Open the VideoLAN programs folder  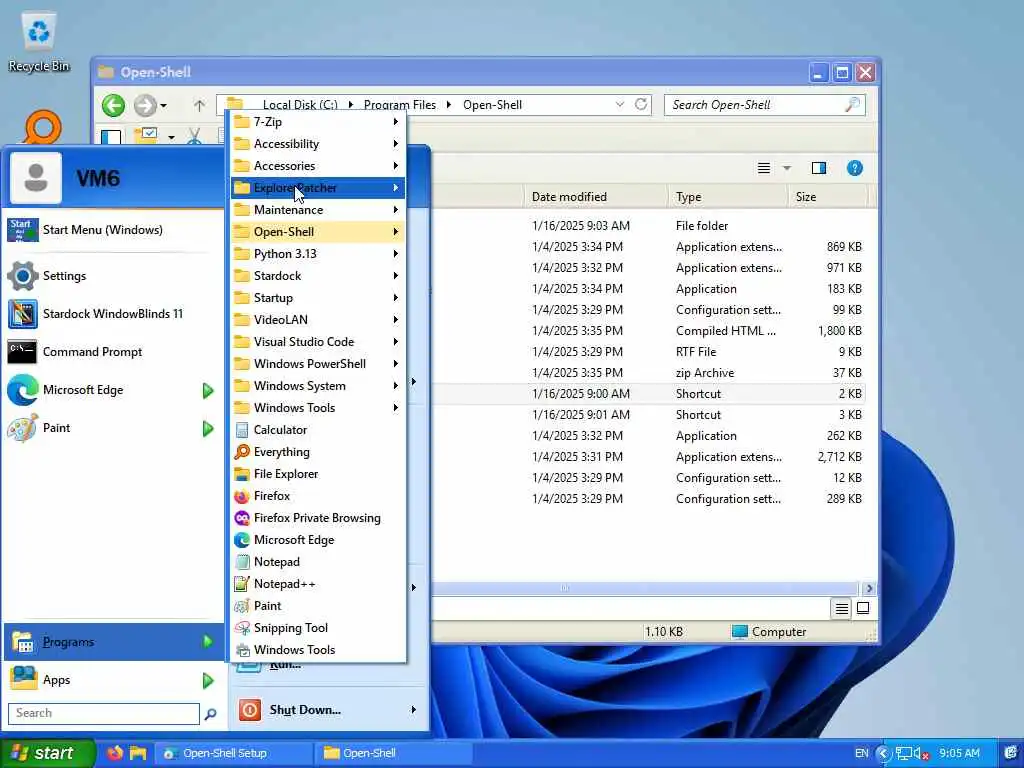tap(318, 320)
